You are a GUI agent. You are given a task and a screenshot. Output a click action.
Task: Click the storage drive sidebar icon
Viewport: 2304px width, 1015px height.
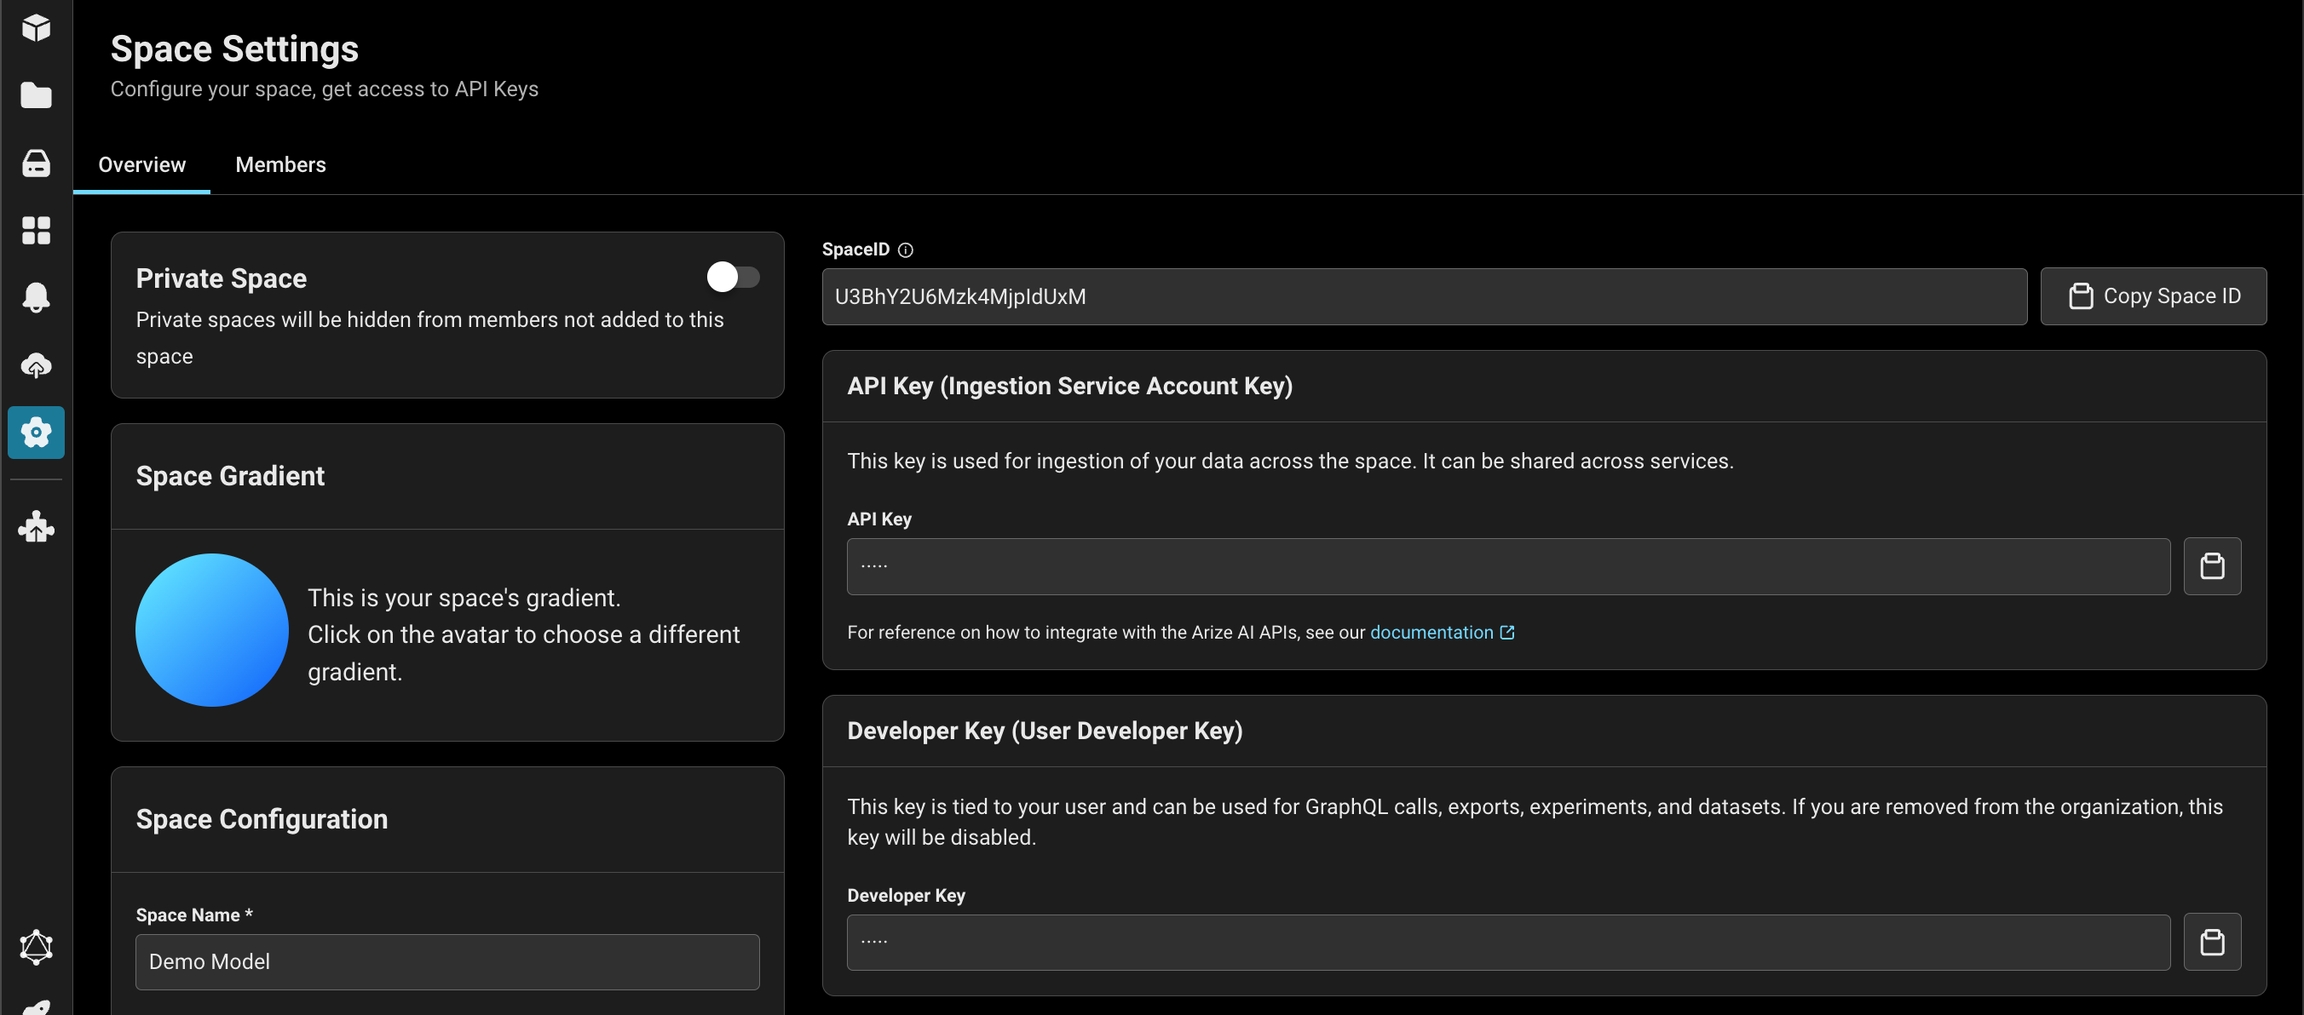click(x=36, y=163)
